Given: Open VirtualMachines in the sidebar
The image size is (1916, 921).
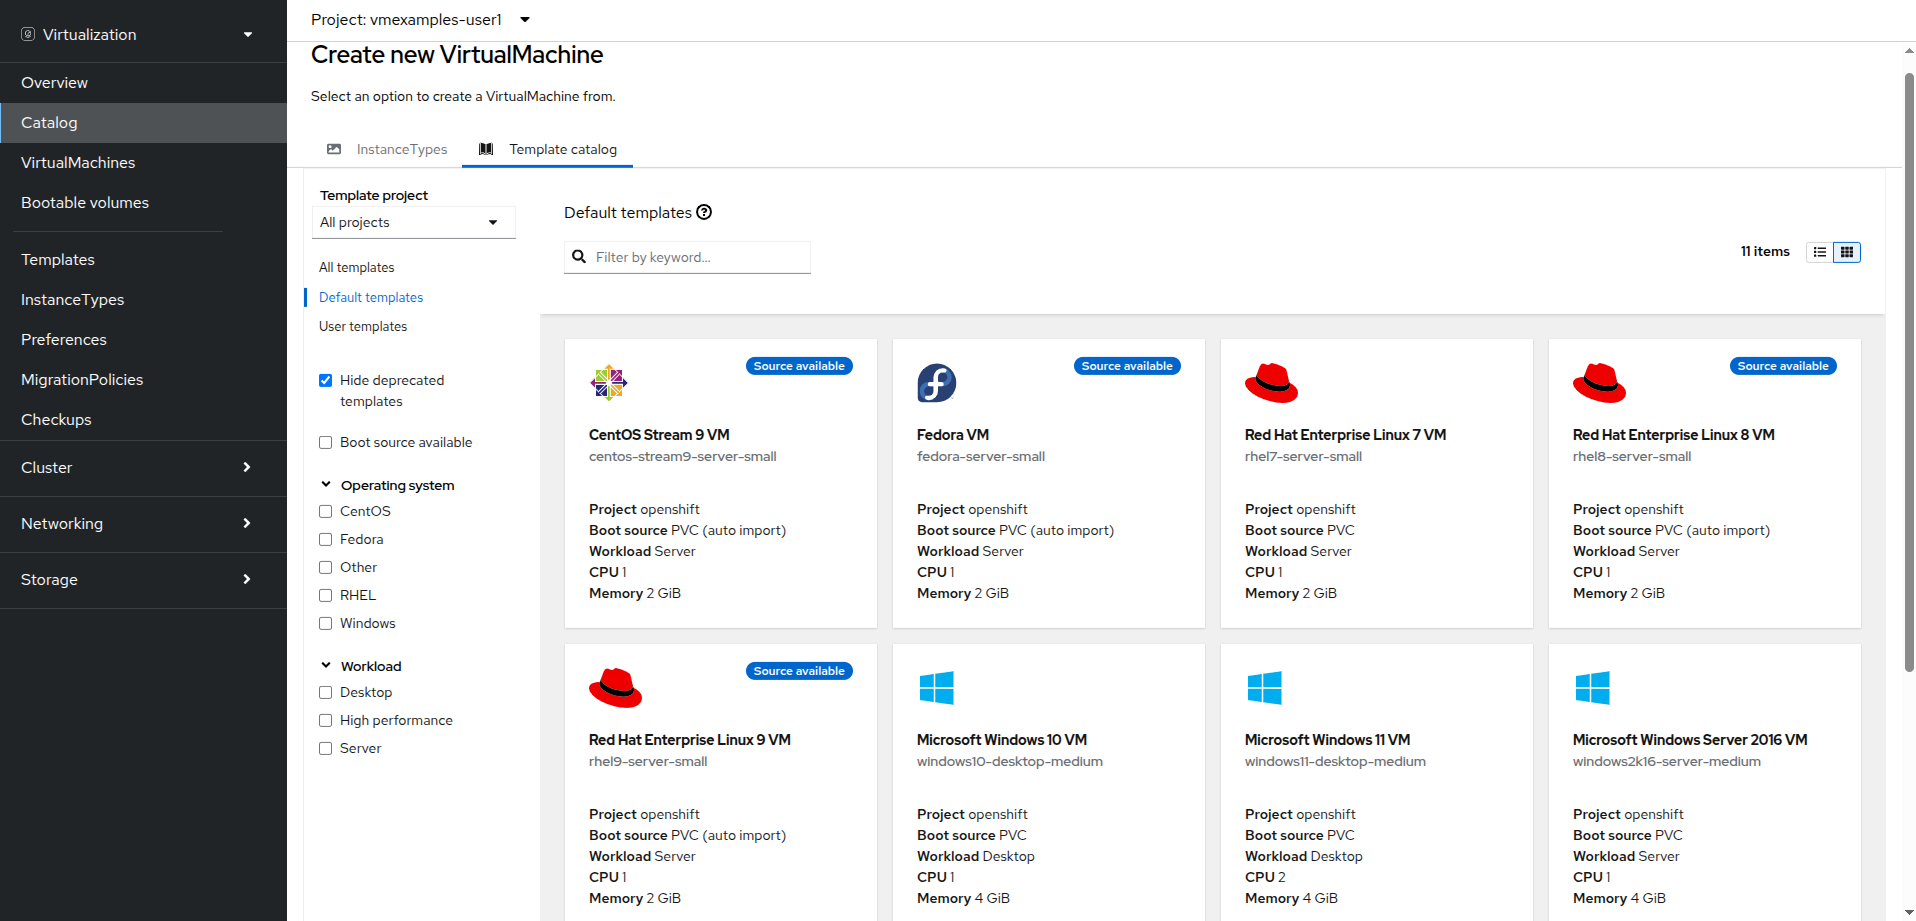Looking at the screenshot, I should click(78, 162).
